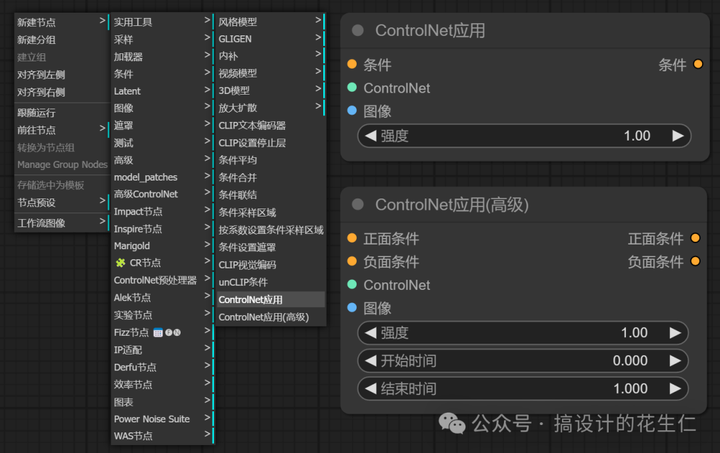Click the green icon beside CR节点
The height and width of the screenshot is (453, 720).
(120, 263)
